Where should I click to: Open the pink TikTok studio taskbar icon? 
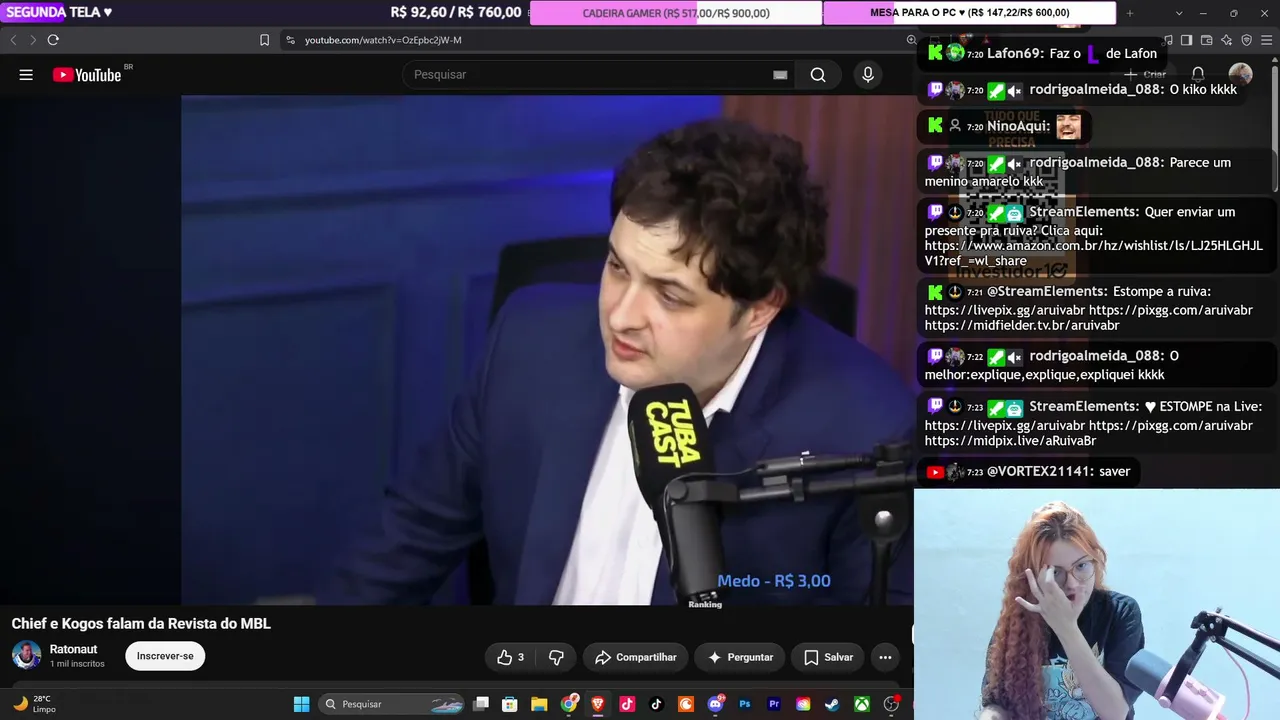pos(627,704)
